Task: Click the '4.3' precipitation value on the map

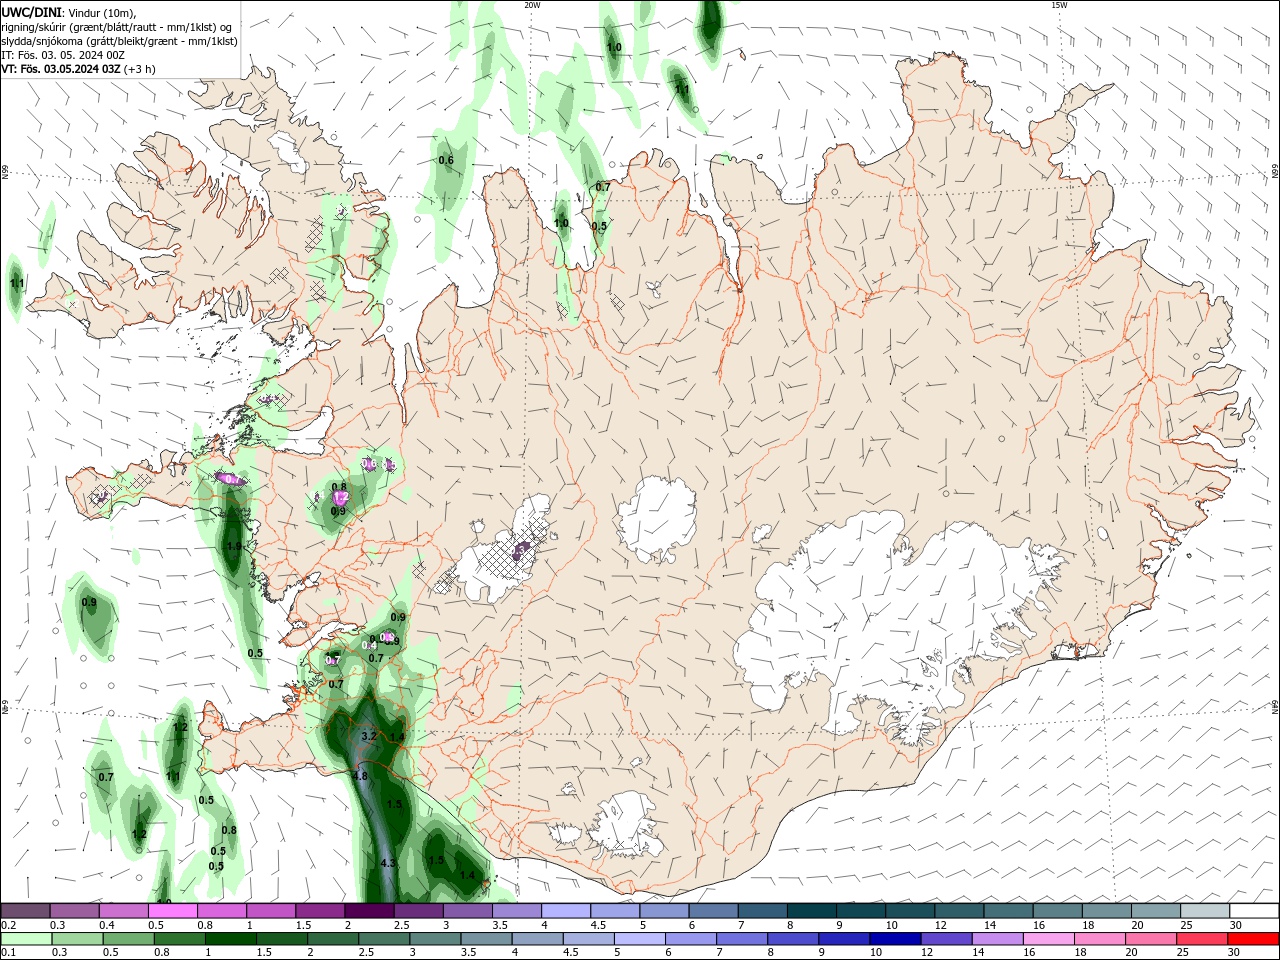Action: [x=389, y=863]
